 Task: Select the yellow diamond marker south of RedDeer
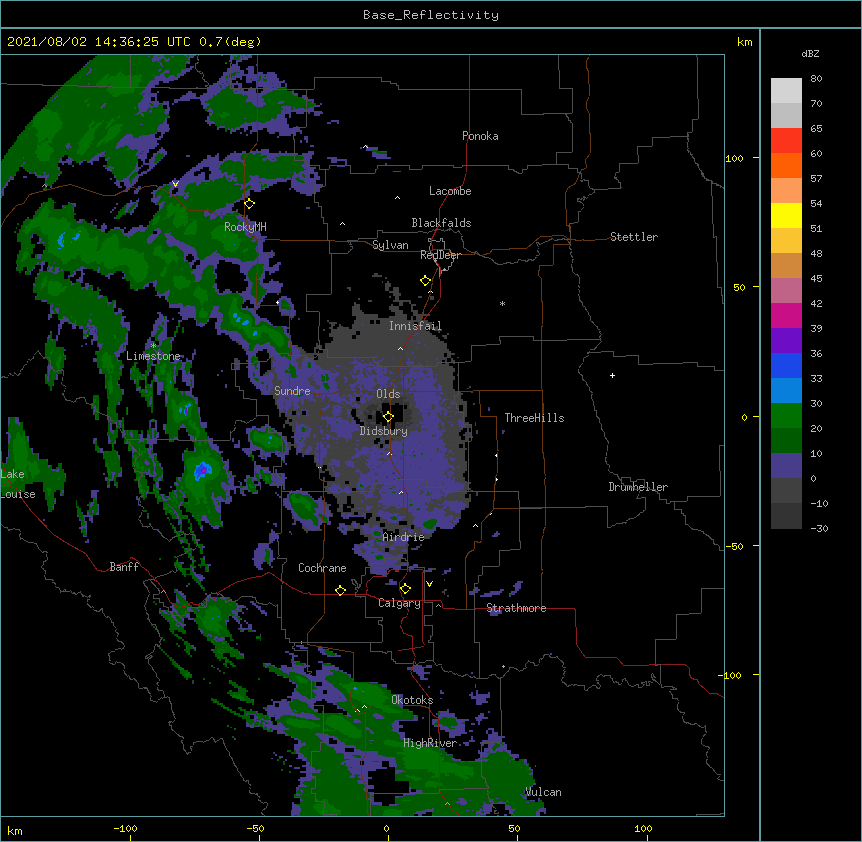click(425, 281)
